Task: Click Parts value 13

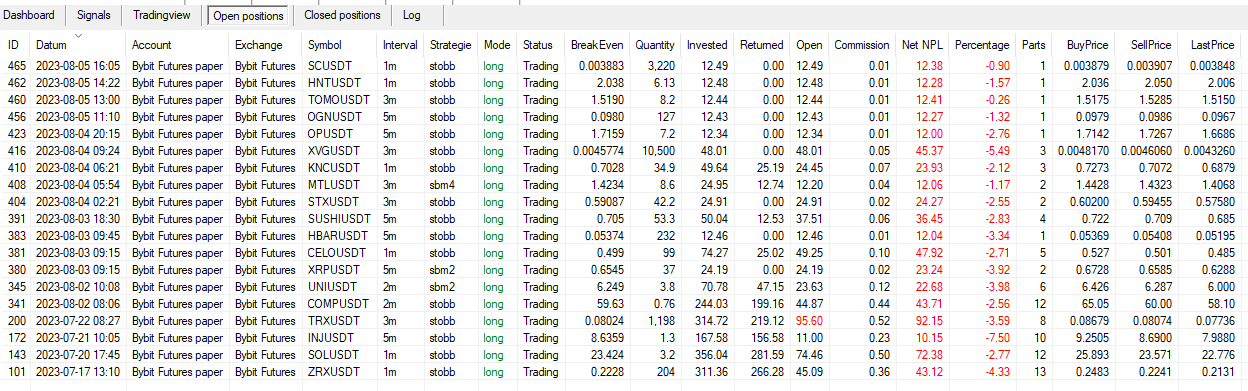Action: [1039, 371]
